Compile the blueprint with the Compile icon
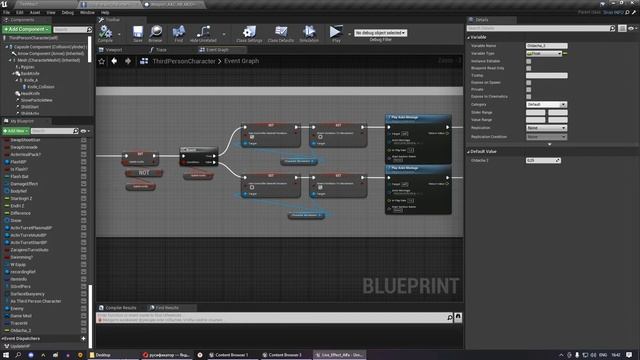The width and height of the screenshot is (640, 360). [x=105, y=32]
